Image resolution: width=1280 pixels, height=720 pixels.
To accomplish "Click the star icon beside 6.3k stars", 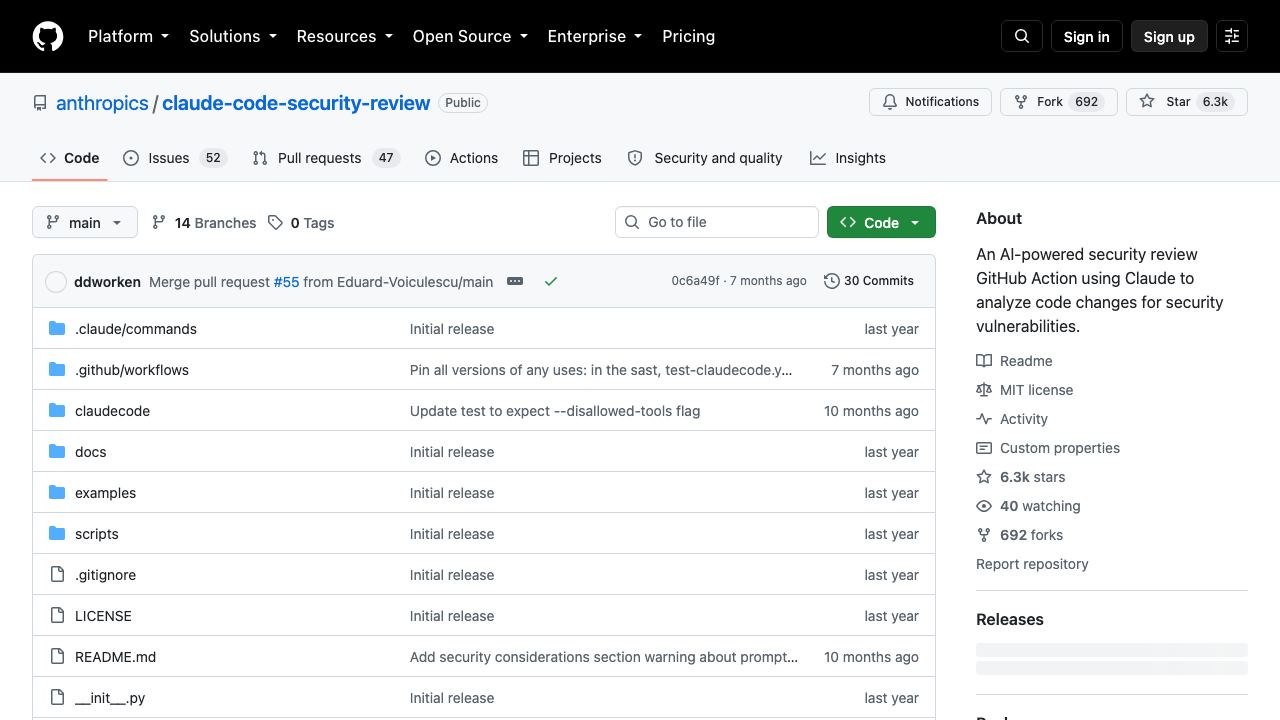I will [x=984, y=477].
